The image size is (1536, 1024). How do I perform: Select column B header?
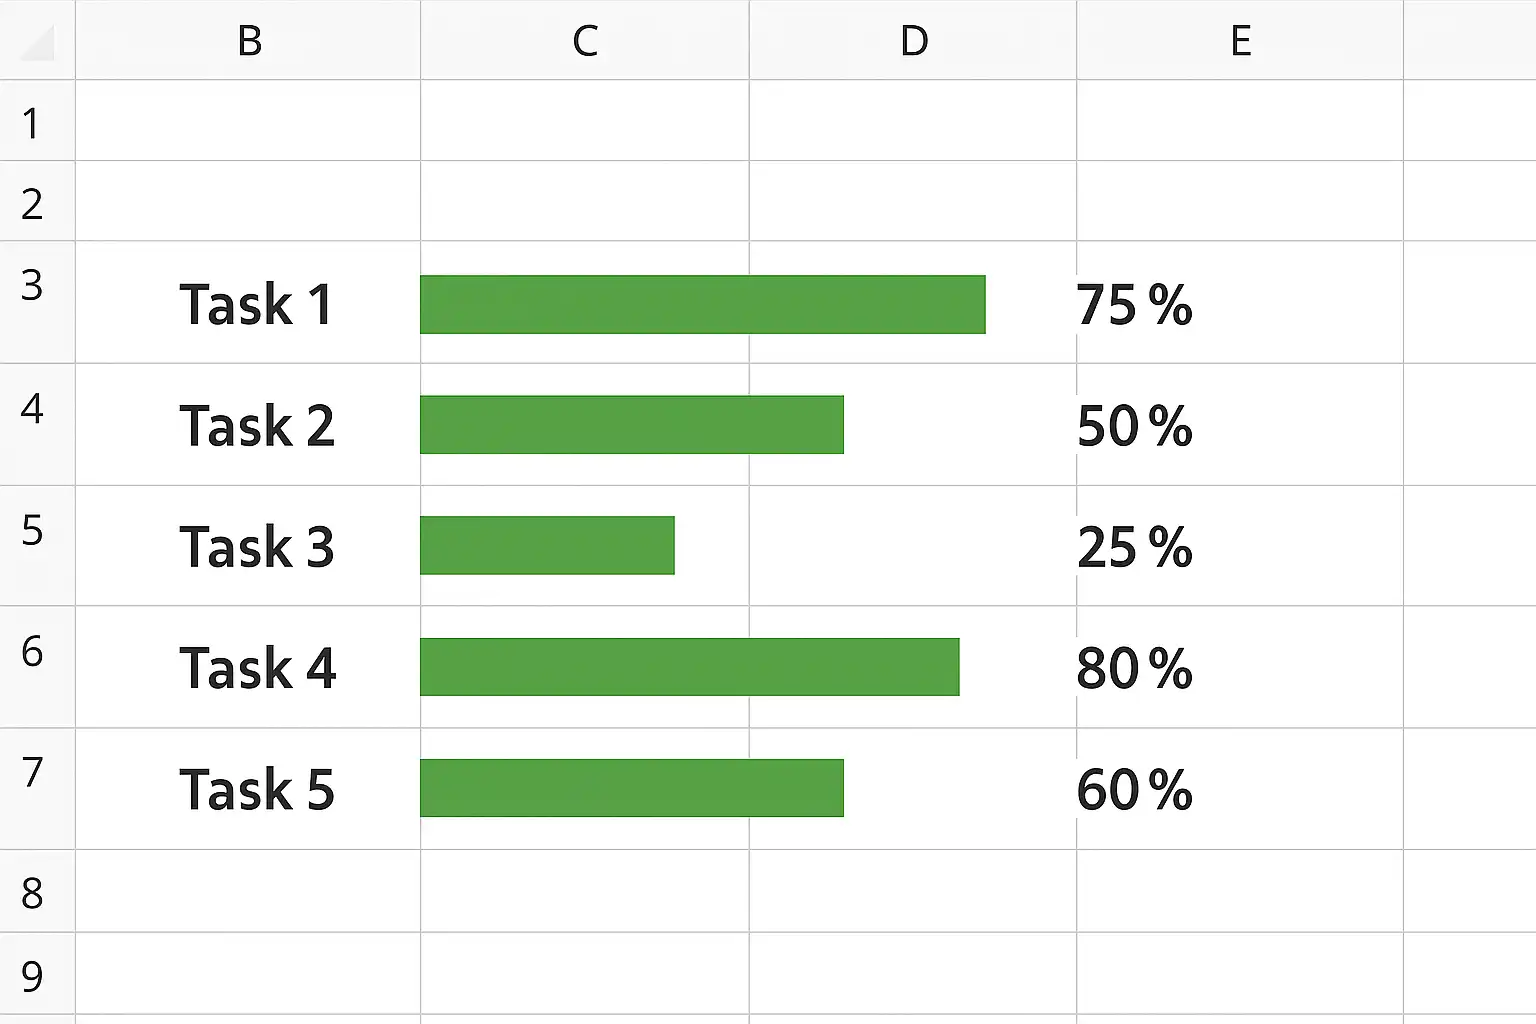click(x=249, y=41)
